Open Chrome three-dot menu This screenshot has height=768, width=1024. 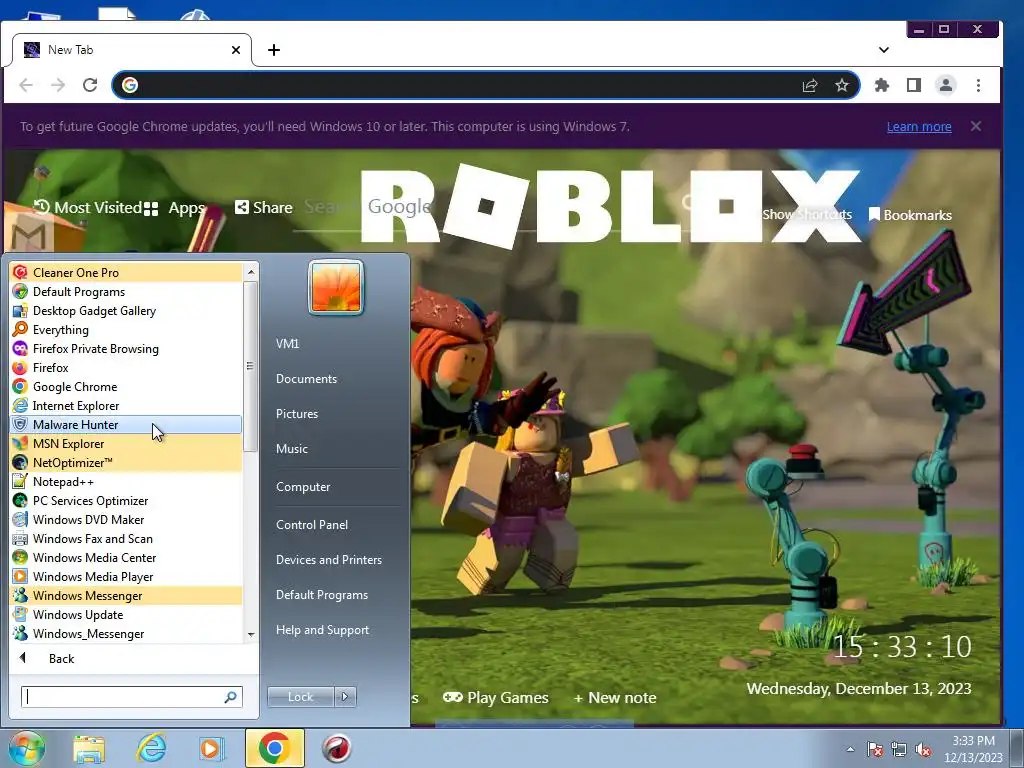pos(978,85)
